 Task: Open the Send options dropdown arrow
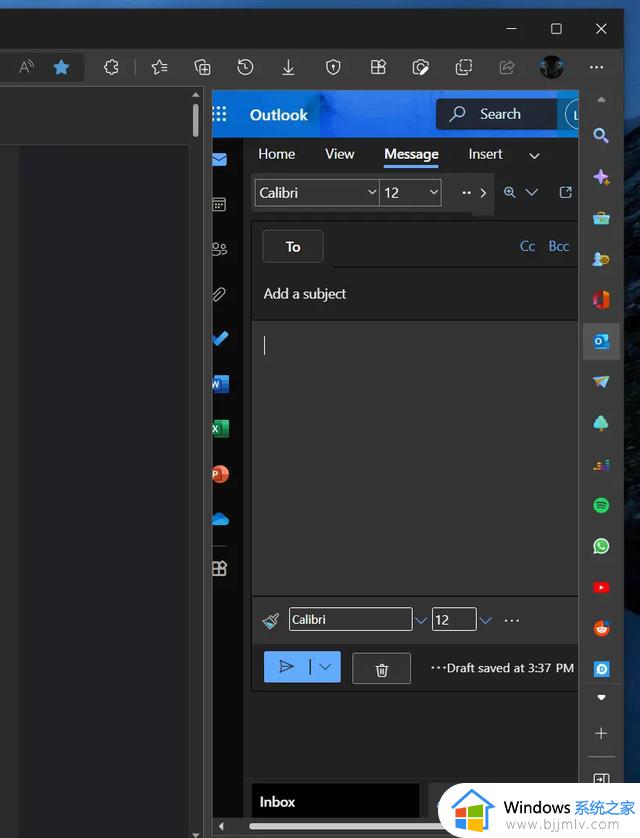coord(325,666)
